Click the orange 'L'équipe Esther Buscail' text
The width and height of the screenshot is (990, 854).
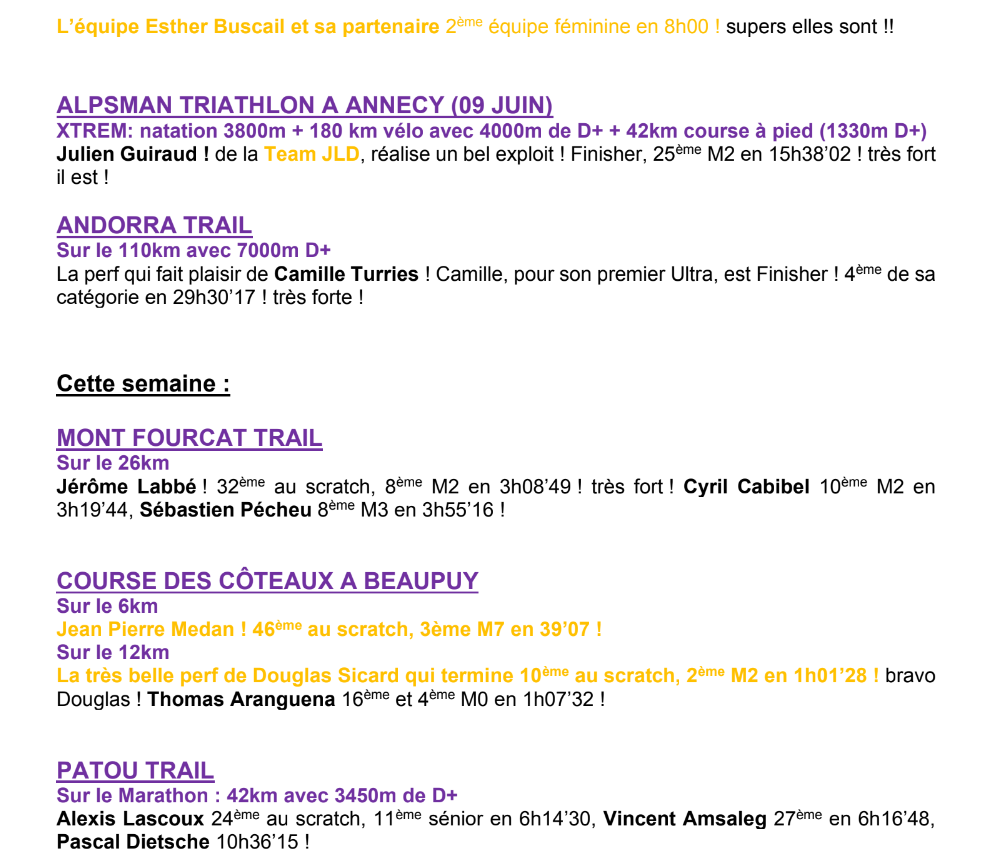click(170, 27)
